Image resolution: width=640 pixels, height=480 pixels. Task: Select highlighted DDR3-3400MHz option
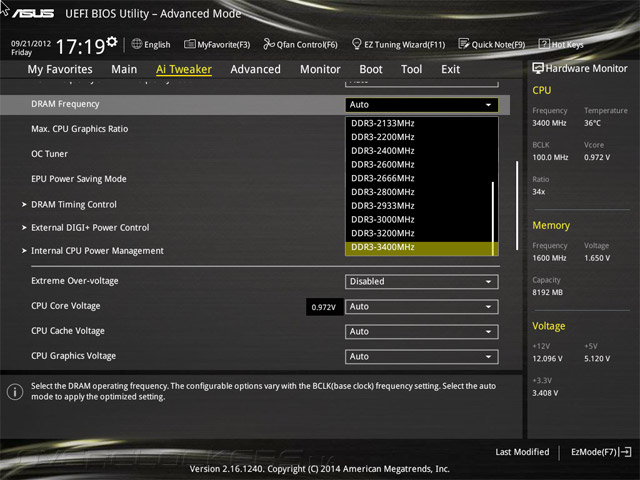click(420, 248)
